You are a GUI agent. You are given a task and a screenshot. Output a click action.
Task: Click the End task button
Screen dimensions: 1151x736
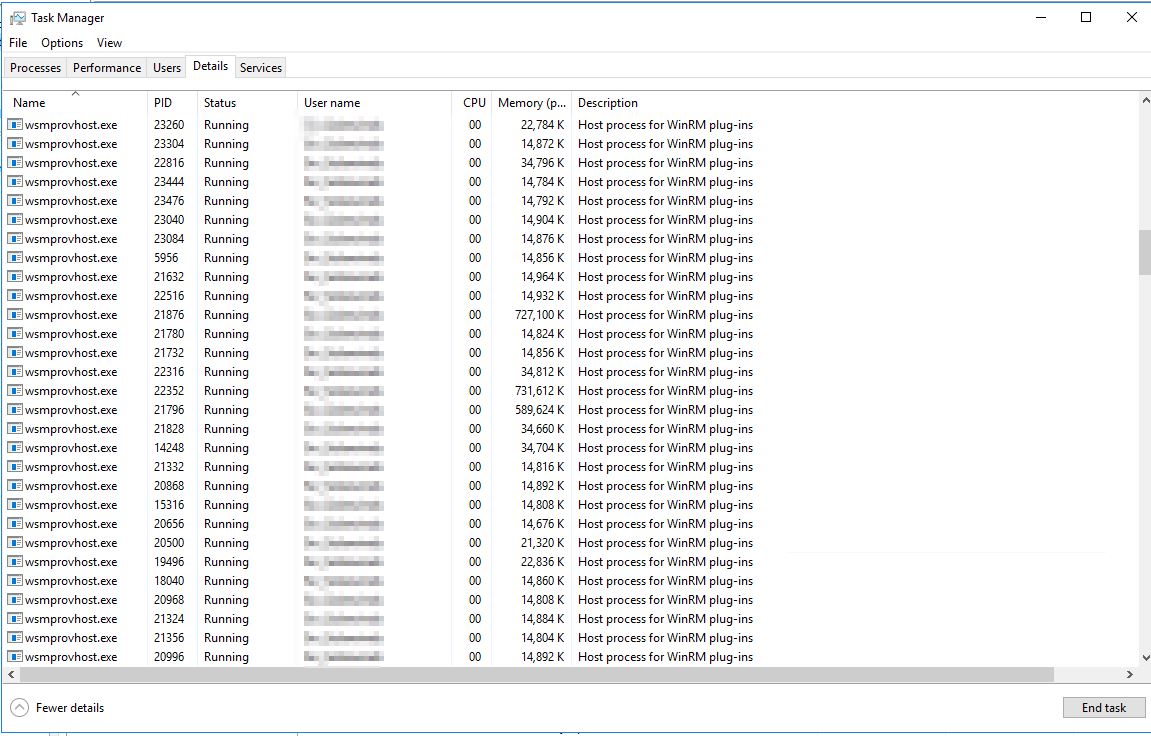pyautogui.click(x=1103, y=707)
